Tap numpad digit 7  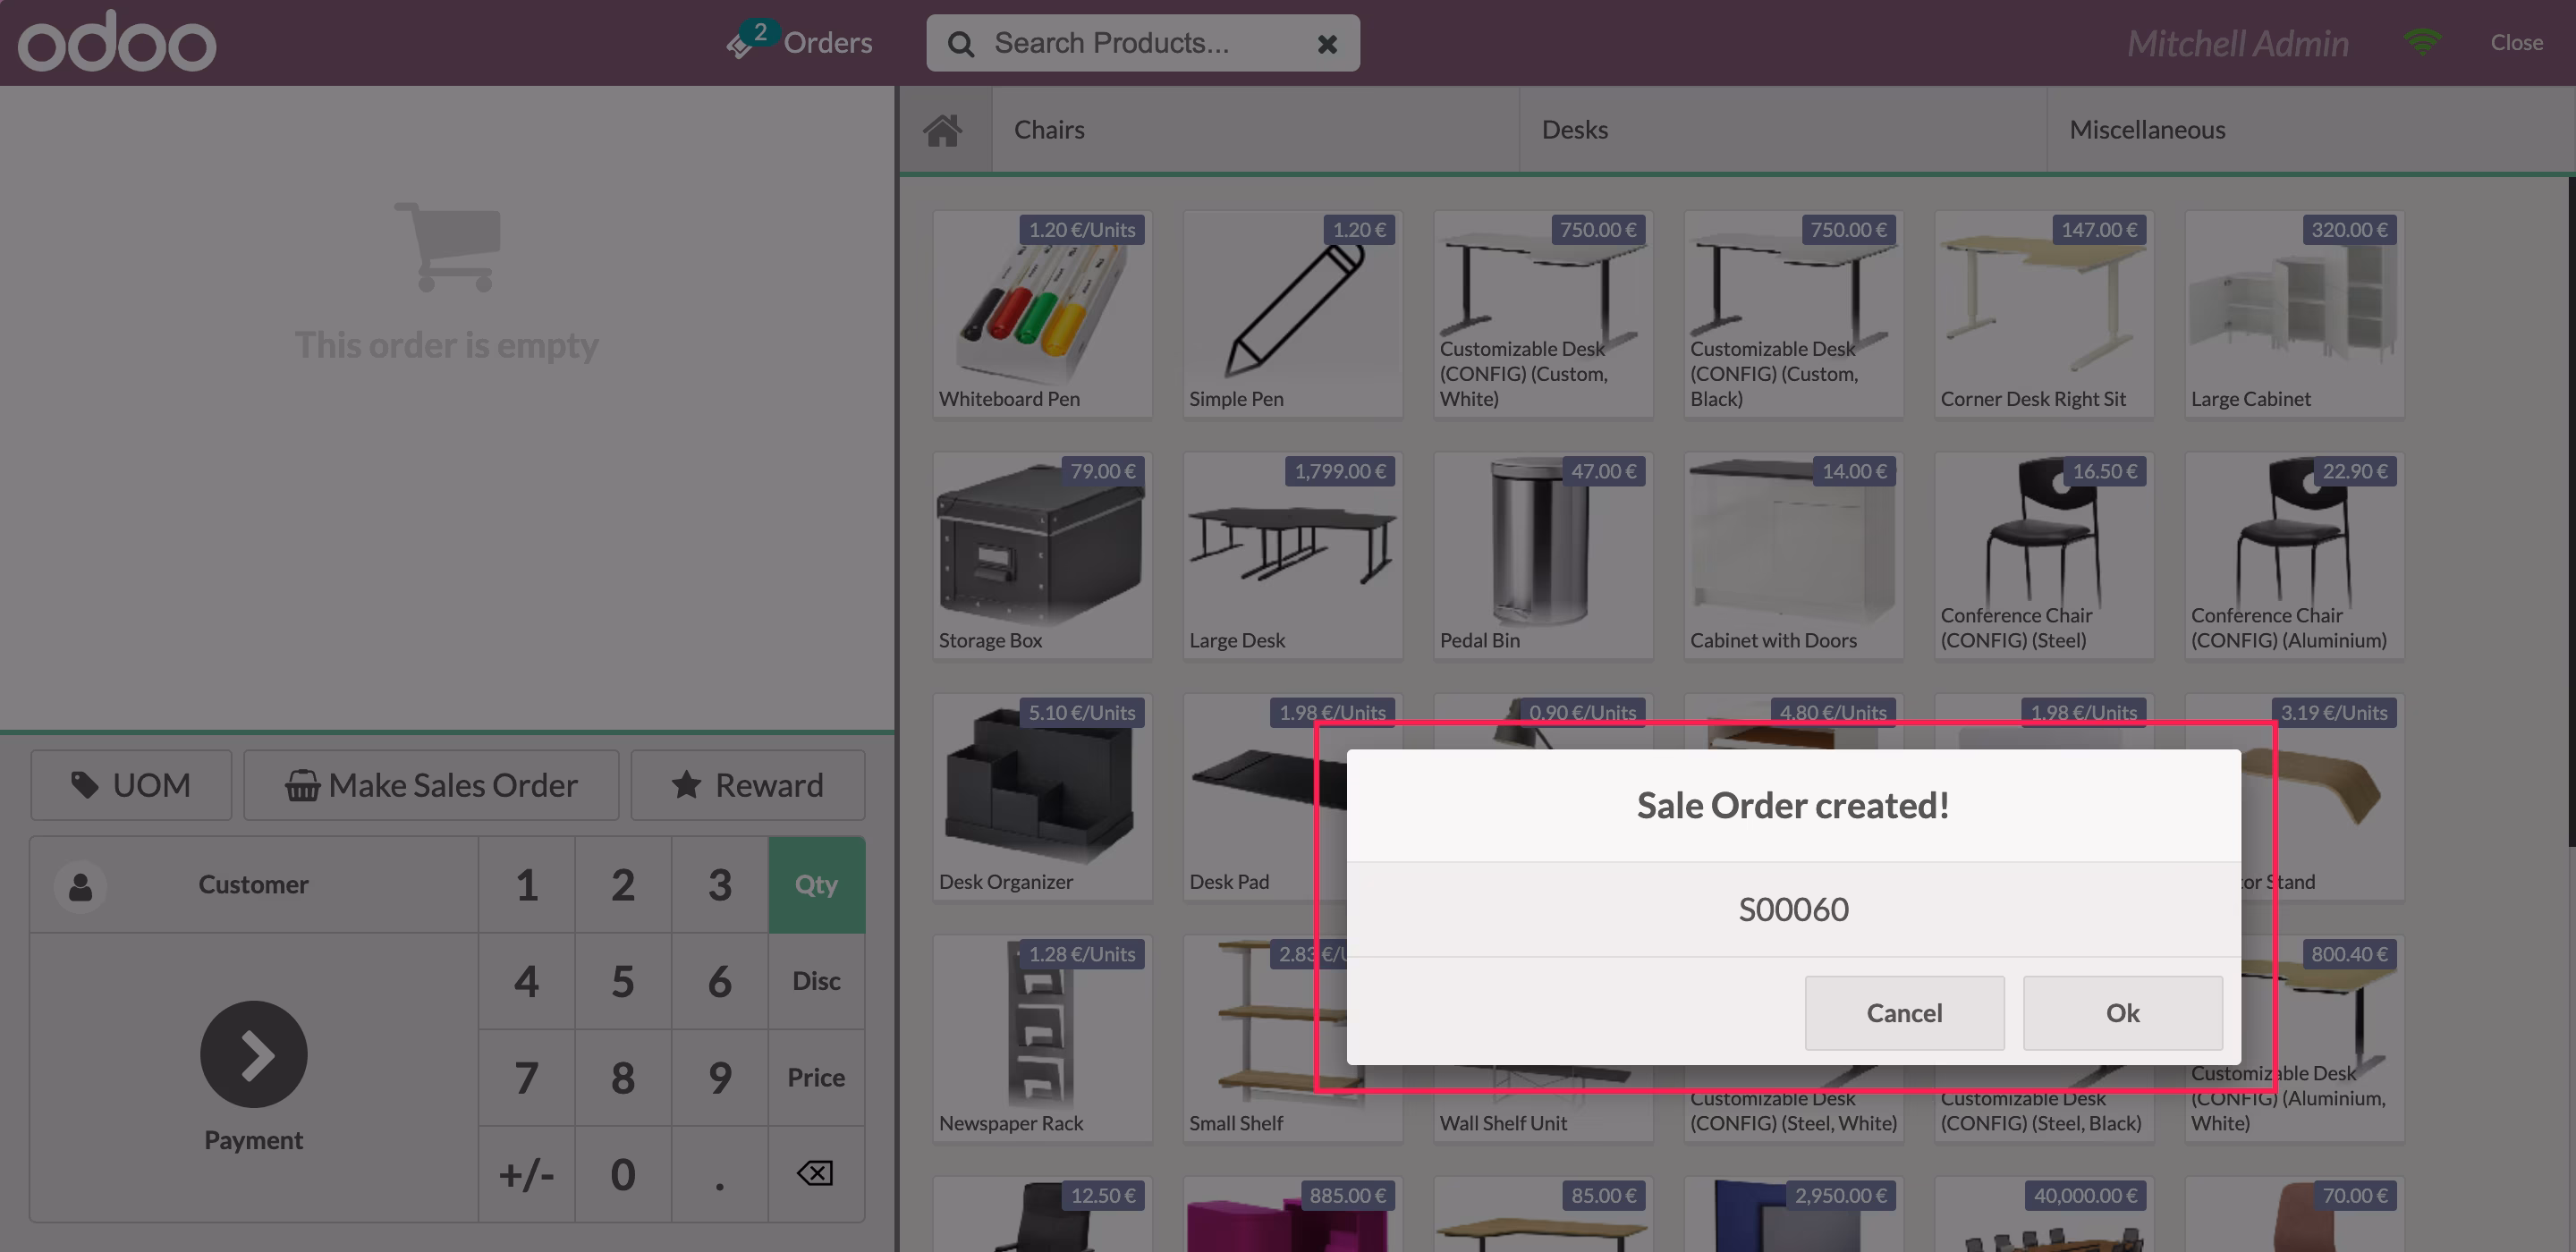(527, 1078)
